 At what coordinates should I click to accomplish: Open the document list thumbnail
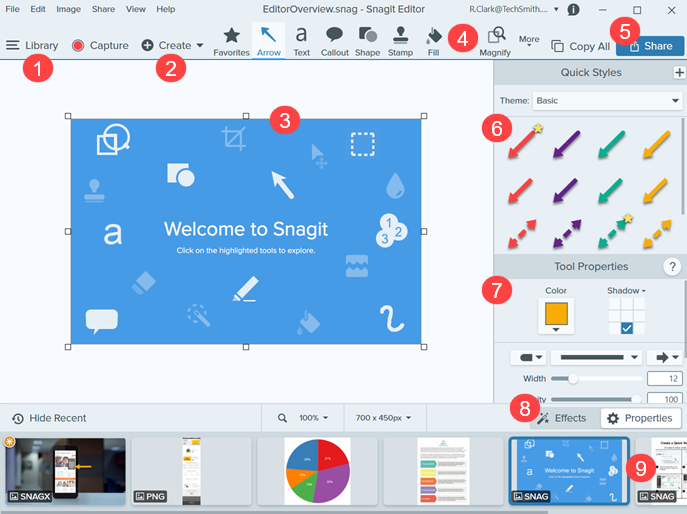coord(443,471)
